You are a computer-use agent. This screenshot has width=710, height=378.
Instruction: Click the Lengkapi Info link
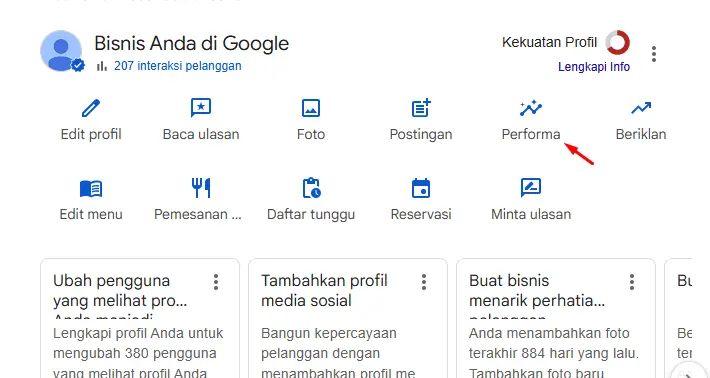pos(594,67)
